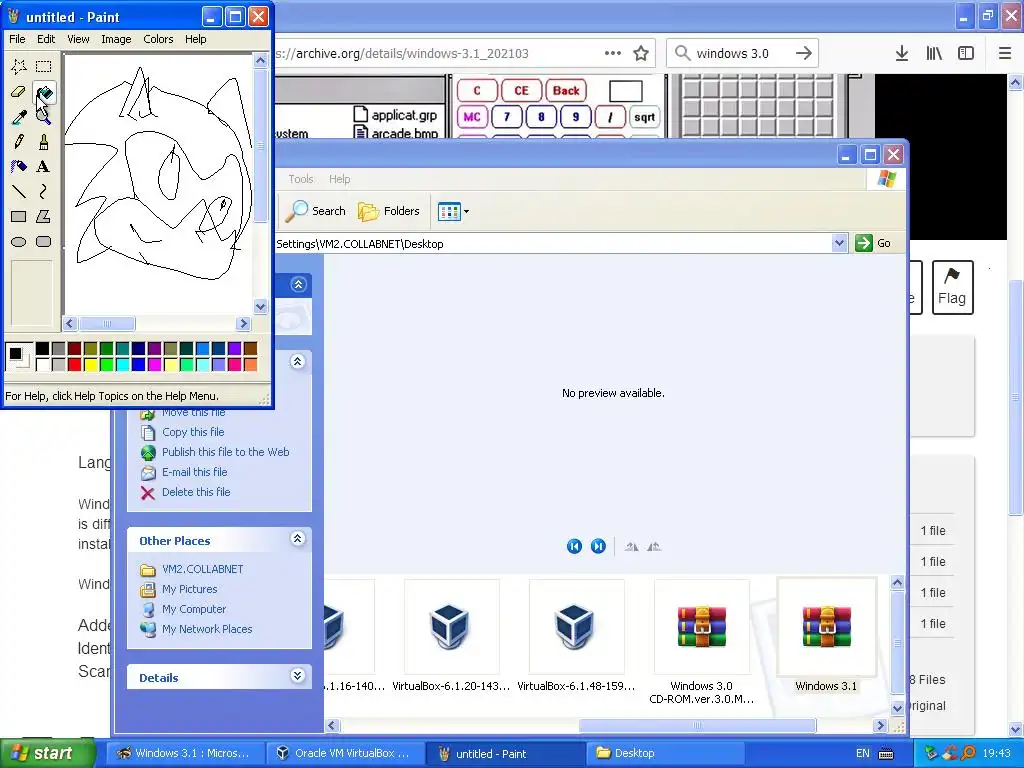Pick the yellow color swatch in Paint
This screenshot has width=1024, height=768.
[90, 364]
